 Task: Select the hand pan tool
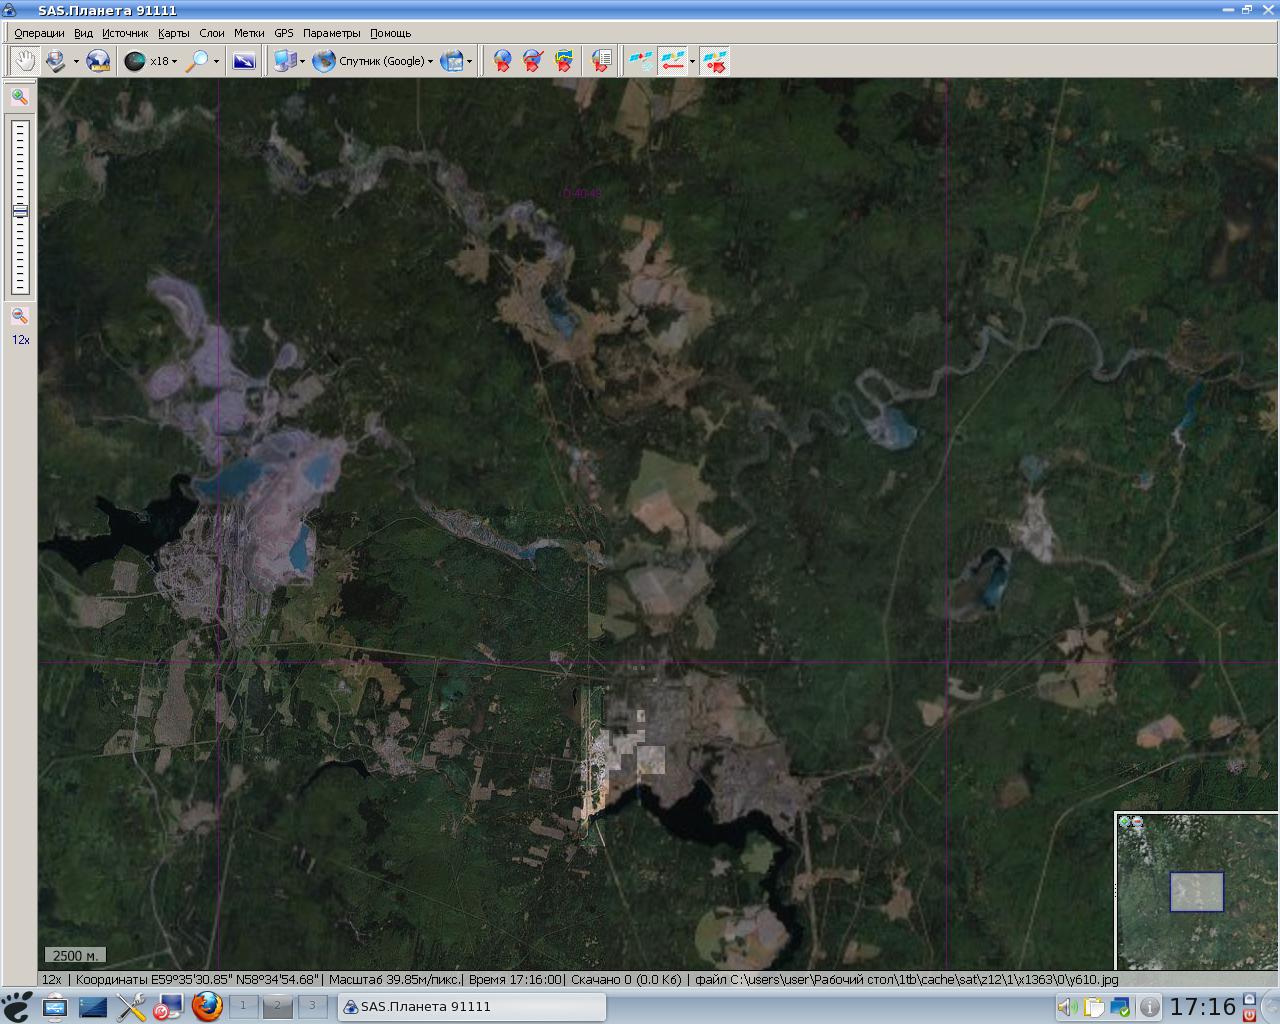pos(24,61)
